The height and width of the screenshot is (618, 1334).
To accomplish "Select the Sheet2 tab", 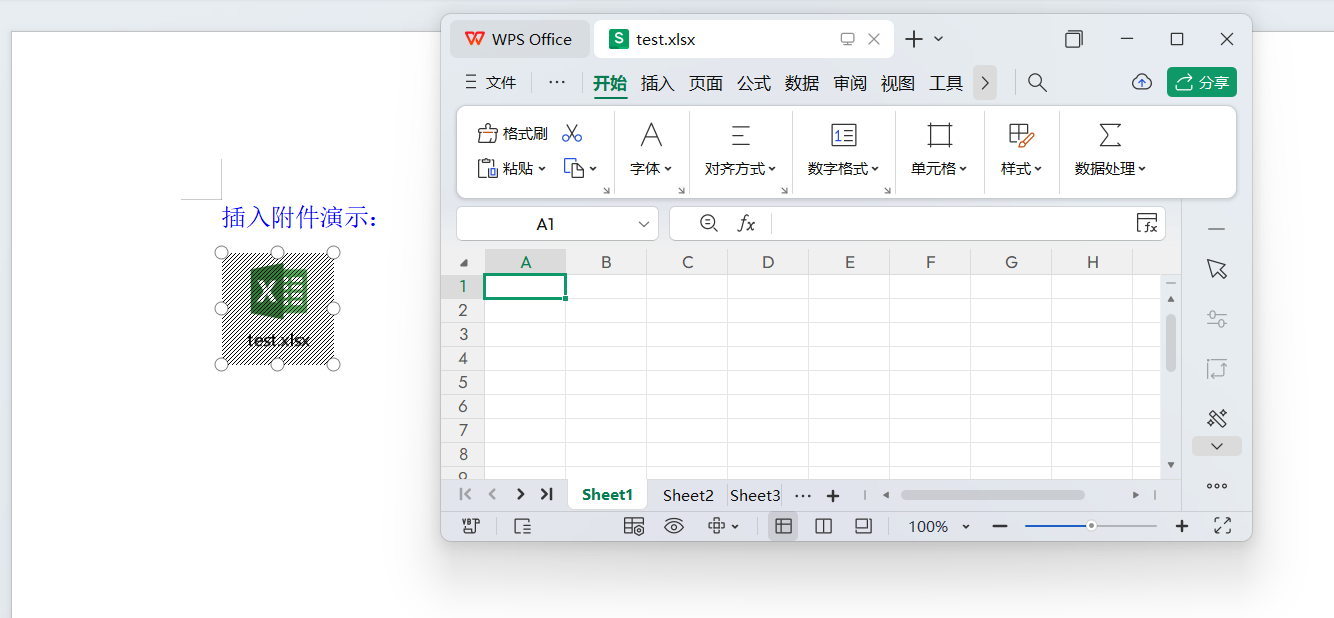I will click(688, 495).
